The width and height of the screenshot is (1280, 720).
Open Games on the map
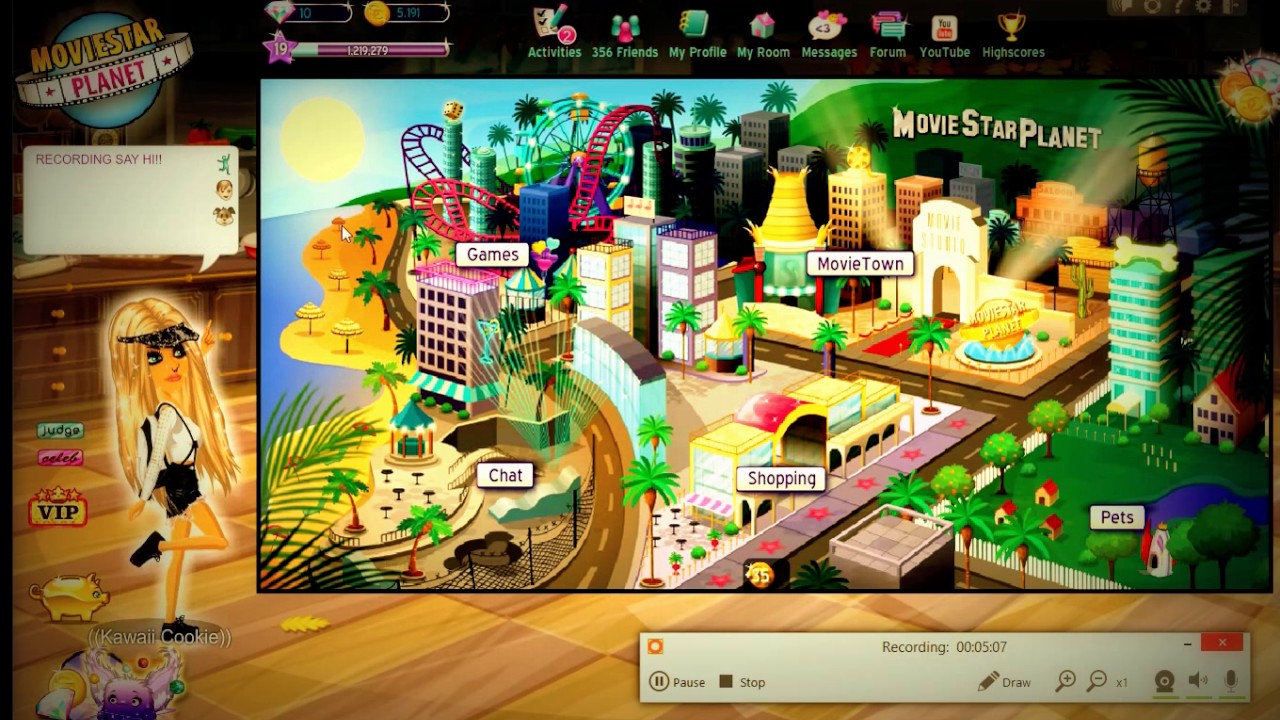493,254
